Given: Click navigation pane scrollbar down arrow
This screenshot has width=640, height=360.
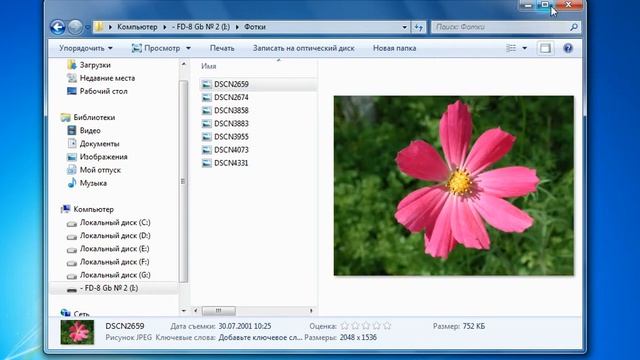Looking at the screenshot, I should (184, 311).
